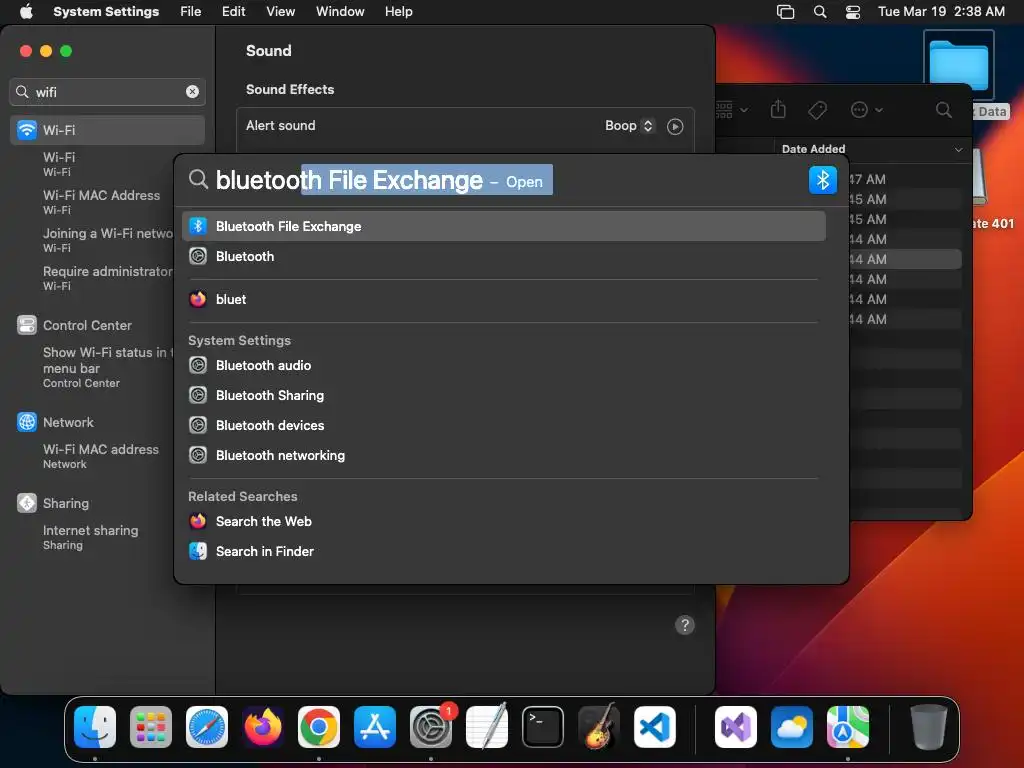Screen dimensions: 1024x768
Task: Select Wi-Fi in System Settings sidebar
Action: 108,130
